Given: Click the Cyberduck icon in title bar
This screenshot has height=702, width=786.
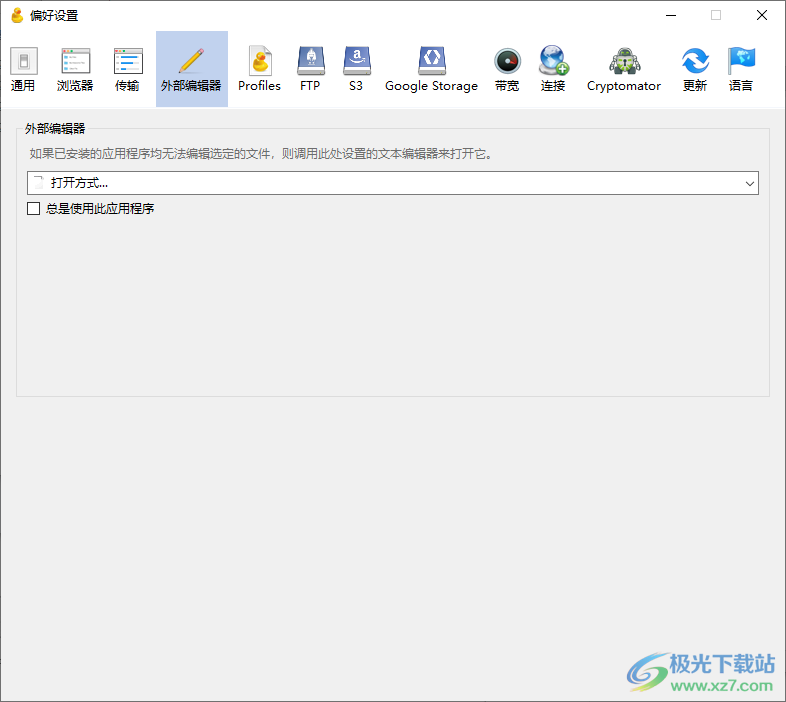Looking at the screenshot, I should point(17,16).
